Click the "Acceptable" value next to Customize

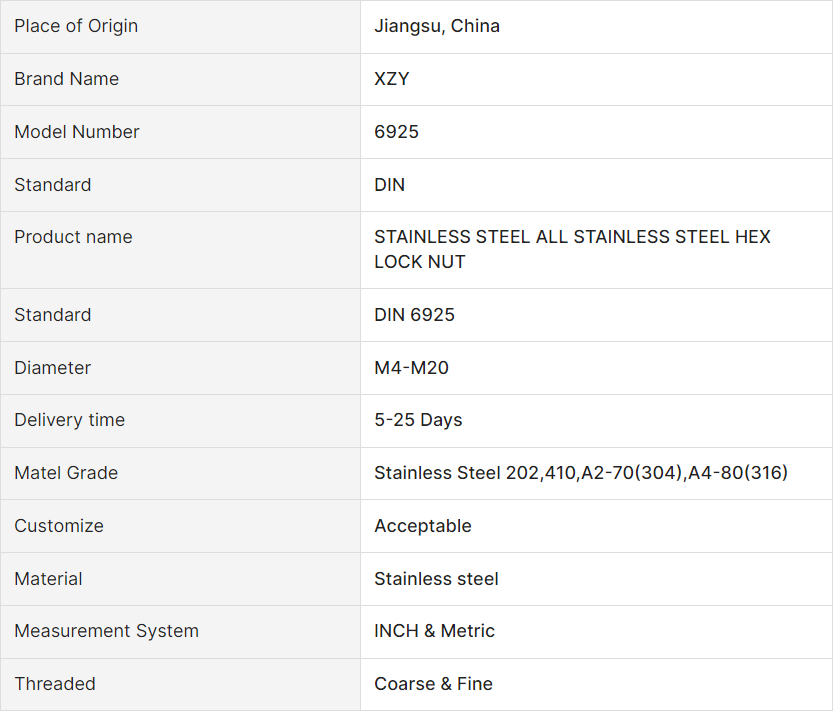pyautogui.click(x=423, y=526)
